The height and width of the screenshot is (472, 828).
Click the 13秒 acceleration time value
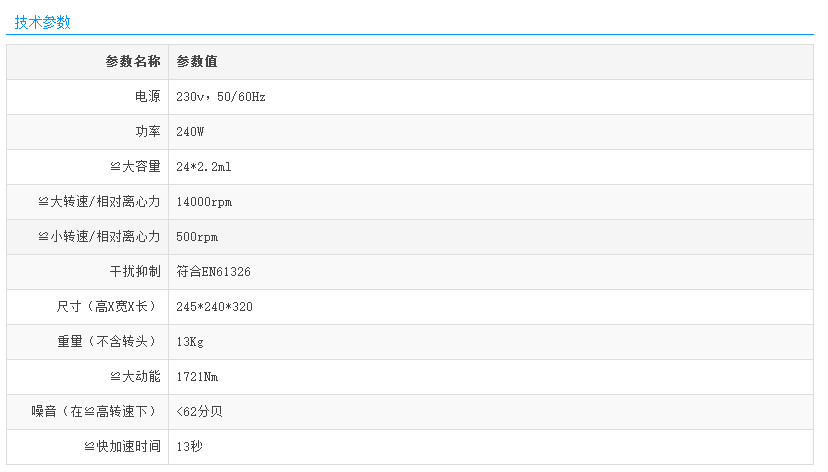[189, 447]
